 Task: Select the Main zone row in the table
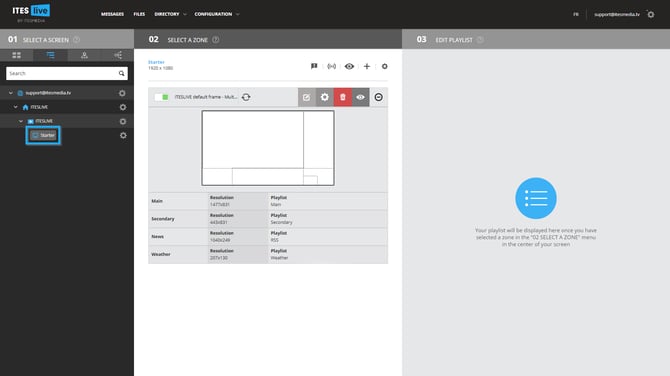(x=268, y=201)
